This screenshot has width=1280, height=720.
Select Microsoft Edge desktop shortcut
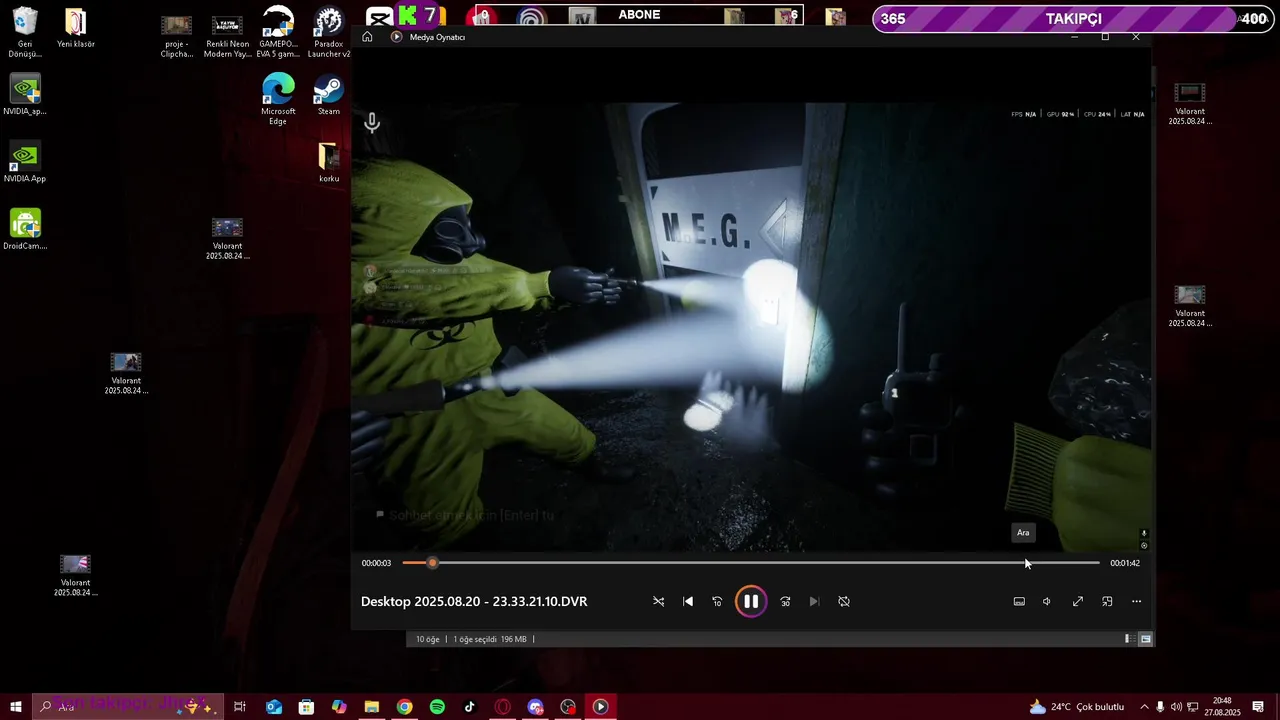tap(278, 99)
